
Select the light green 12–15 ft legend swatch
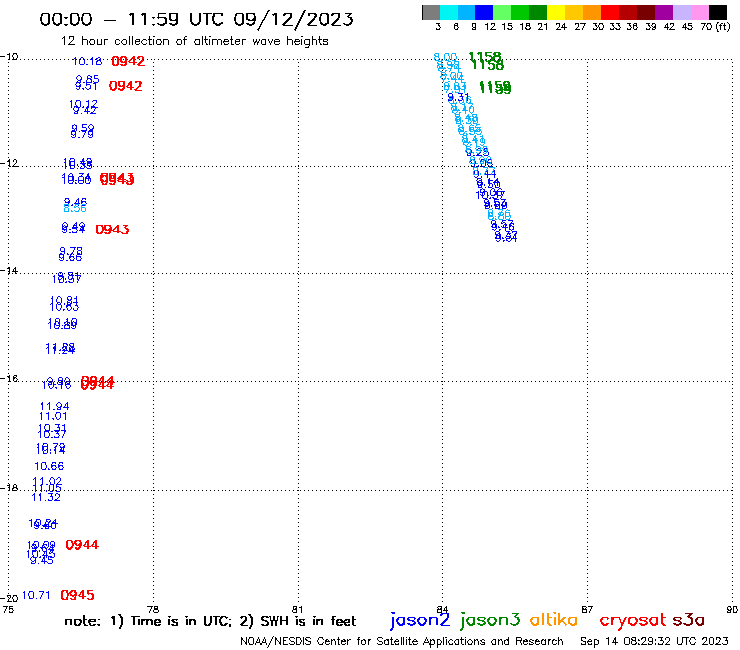point(502,12)
